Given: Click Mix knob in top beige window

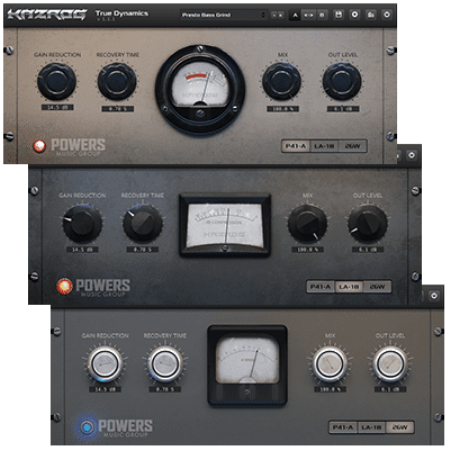Looking at the screenshot, I should (x=282, y=81).
